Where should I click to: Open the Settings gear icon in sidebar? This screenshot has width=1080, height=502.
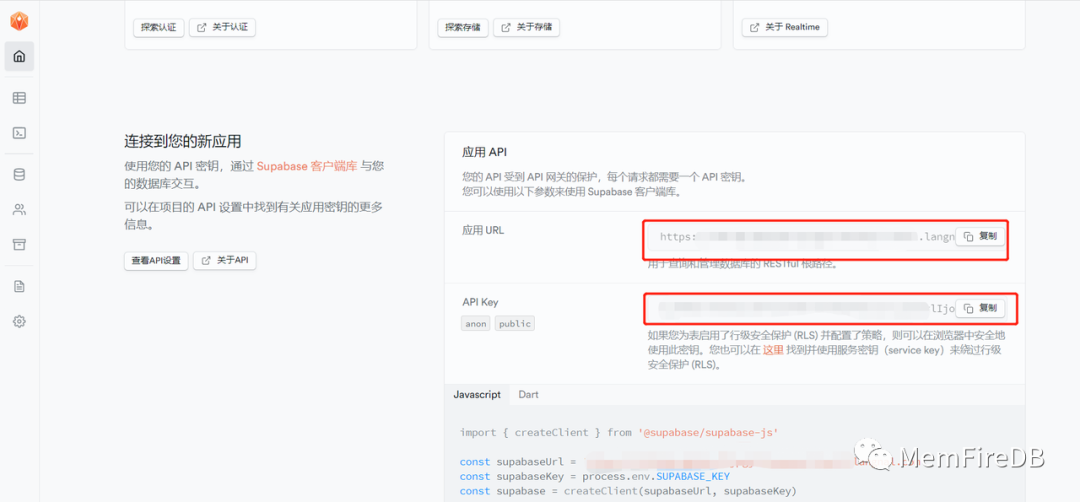(19, 321)
